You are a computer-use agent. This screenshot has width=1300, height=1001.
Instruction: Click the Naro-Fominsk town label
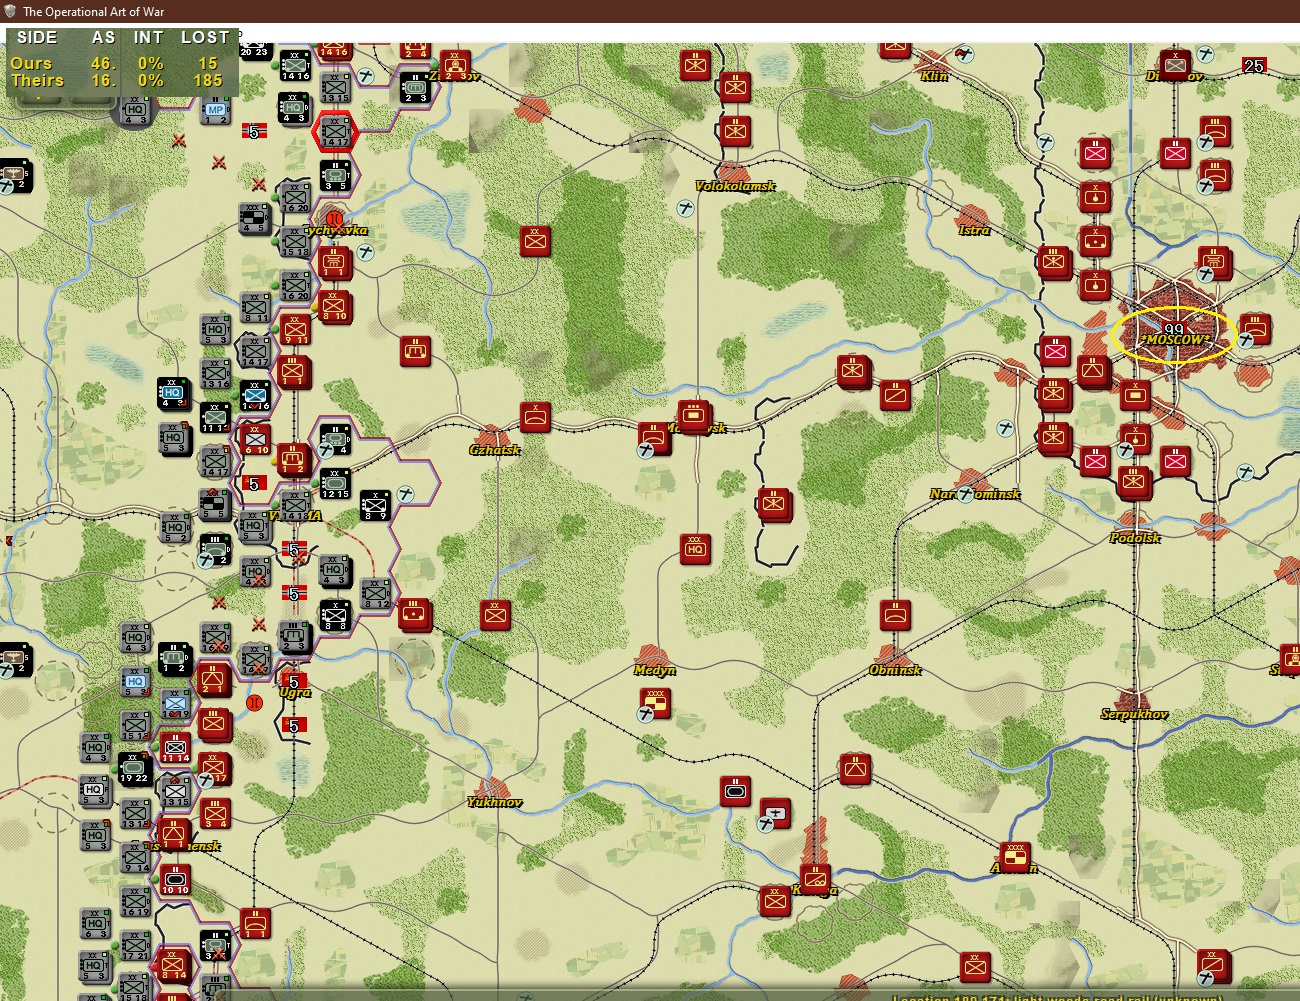(975, 494)
